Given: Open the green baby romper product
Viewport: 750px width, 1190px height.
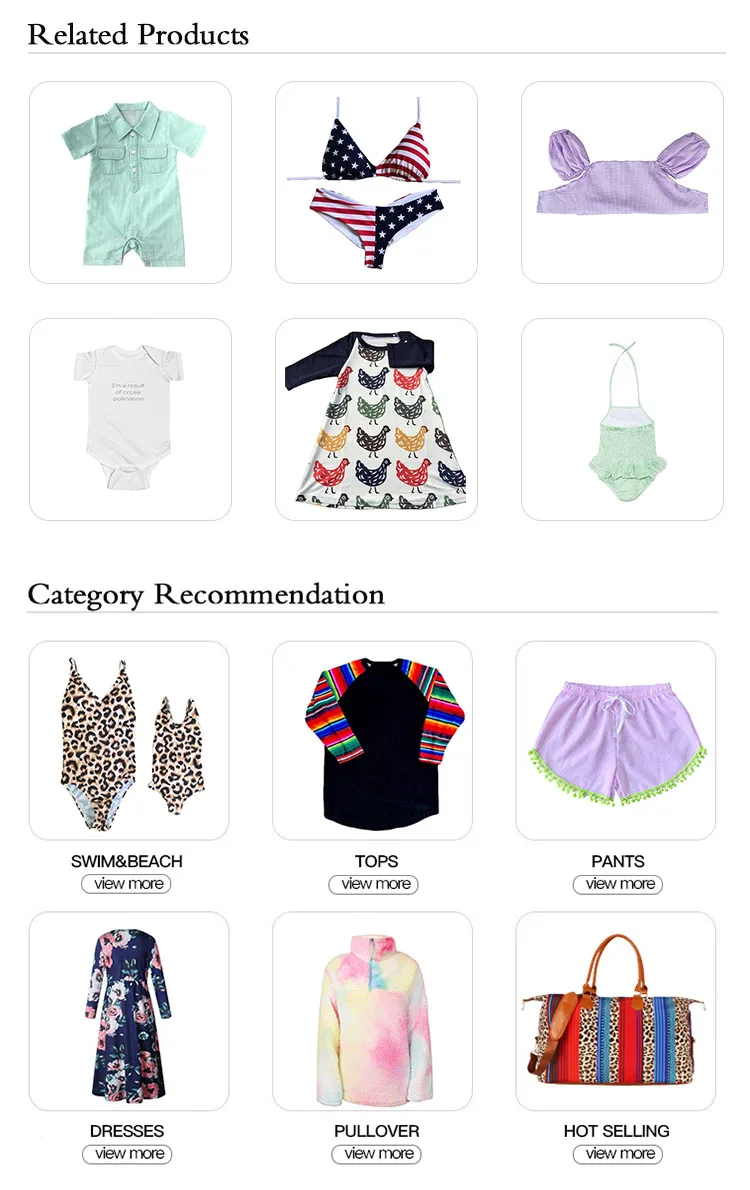Looking at the screenshot, I should click(x=131, y=182).
